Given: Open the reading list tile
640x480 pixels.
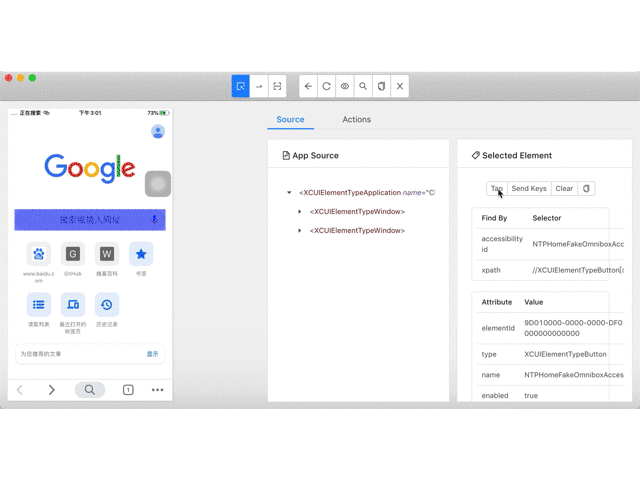Looking at the screenshot, I should coord(39,304).
